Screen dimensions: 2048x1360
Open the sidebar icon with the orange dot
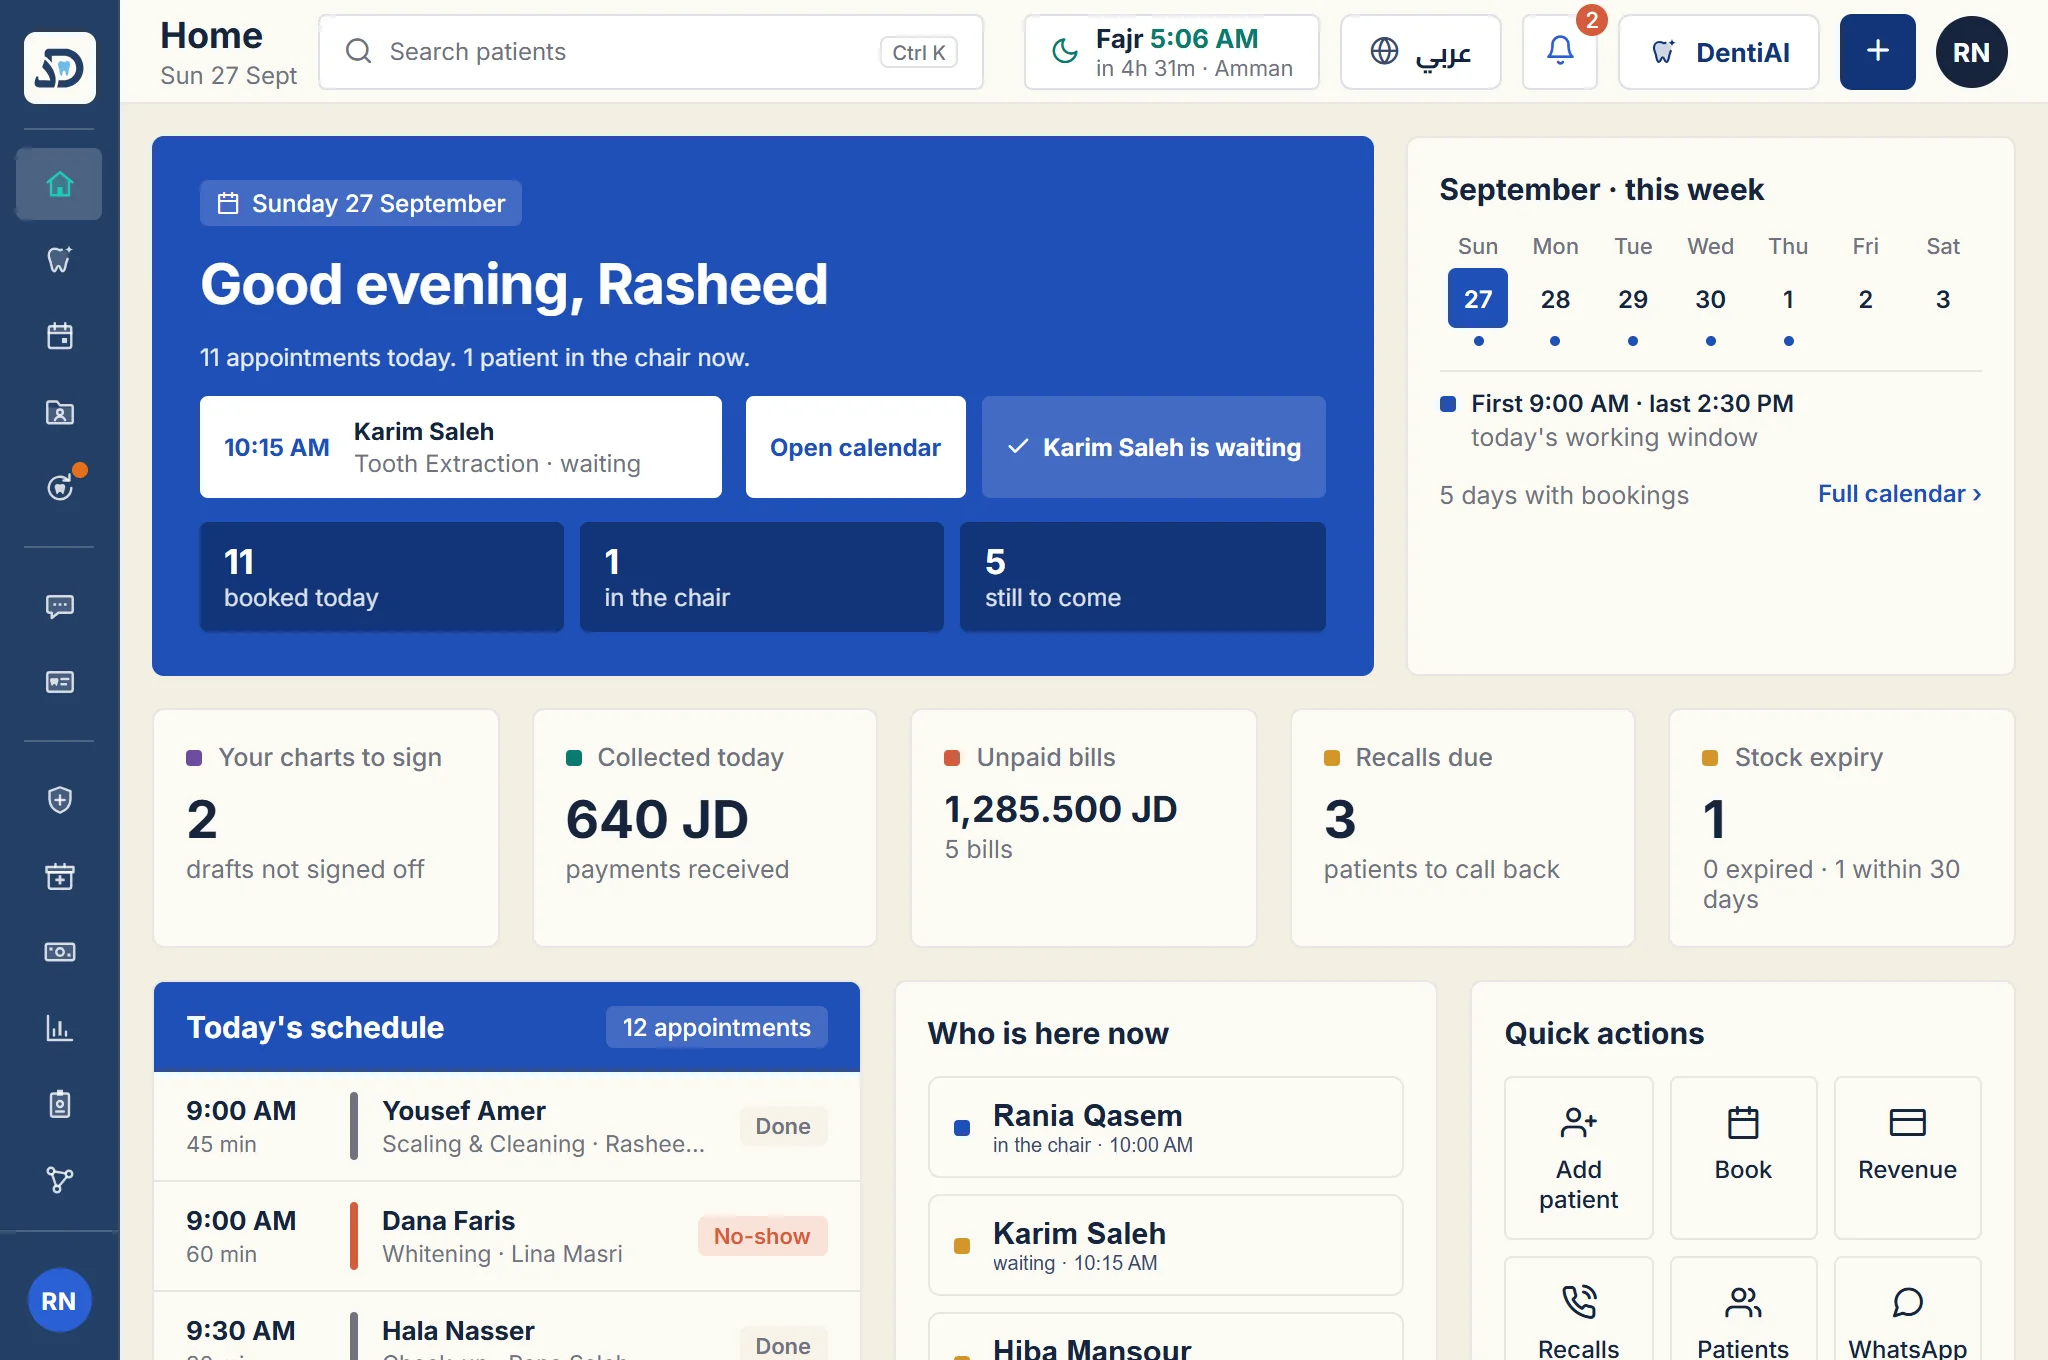point(59,487)
